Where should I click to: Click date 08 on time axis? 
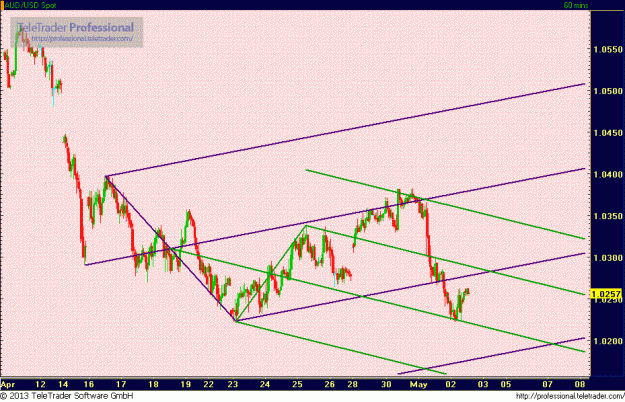580,384
